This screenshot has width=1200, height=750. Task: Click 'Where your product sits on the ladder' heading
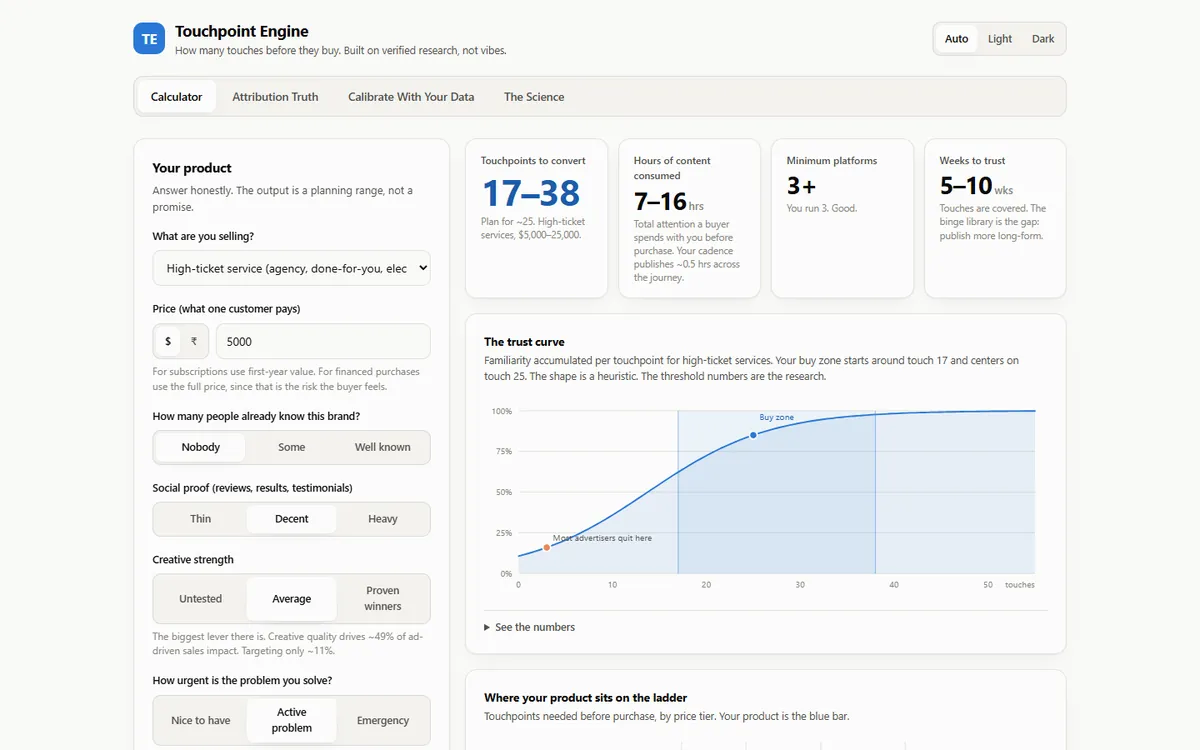pyautogui.click(x=586, y=698)
